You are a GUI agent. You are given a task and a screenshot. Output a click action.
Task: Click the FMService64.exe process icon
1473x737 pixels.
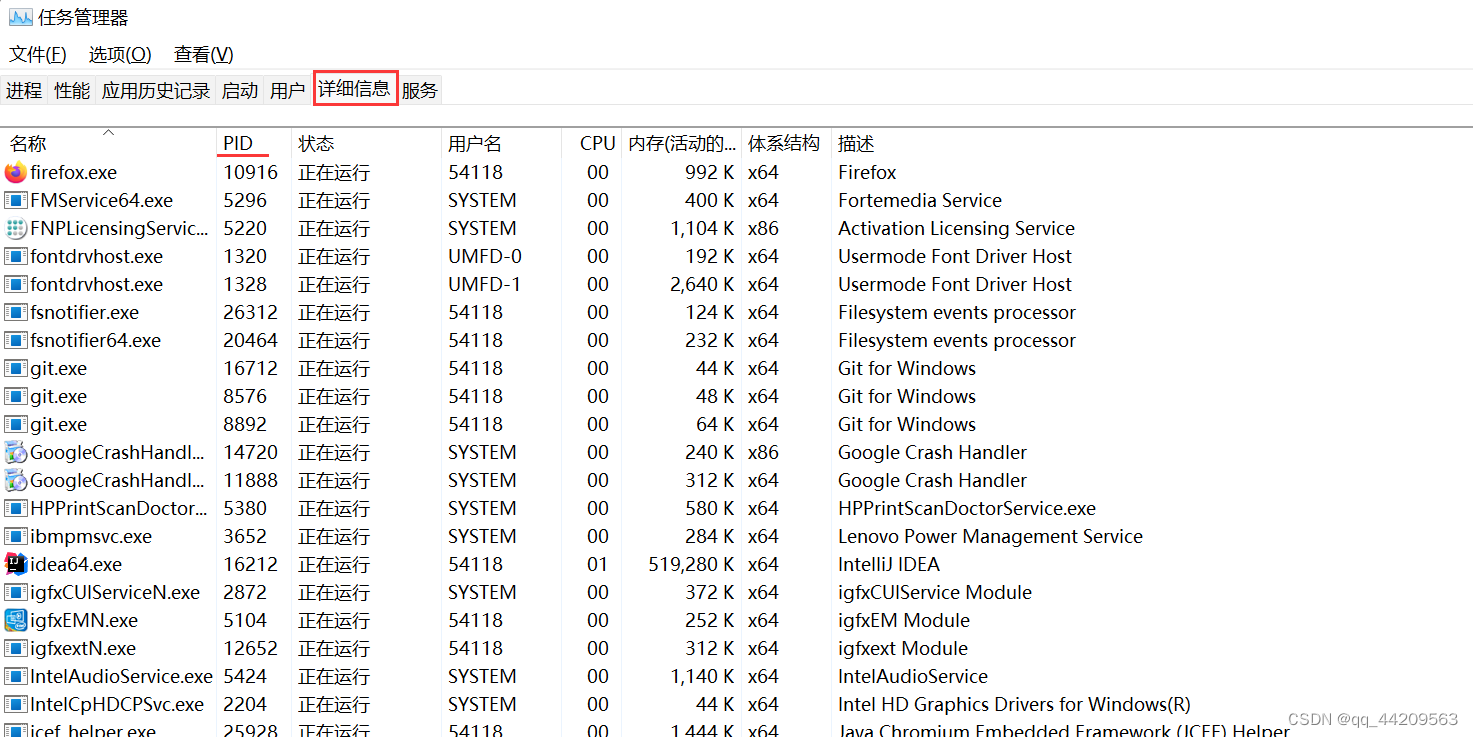tap(15, 200)
